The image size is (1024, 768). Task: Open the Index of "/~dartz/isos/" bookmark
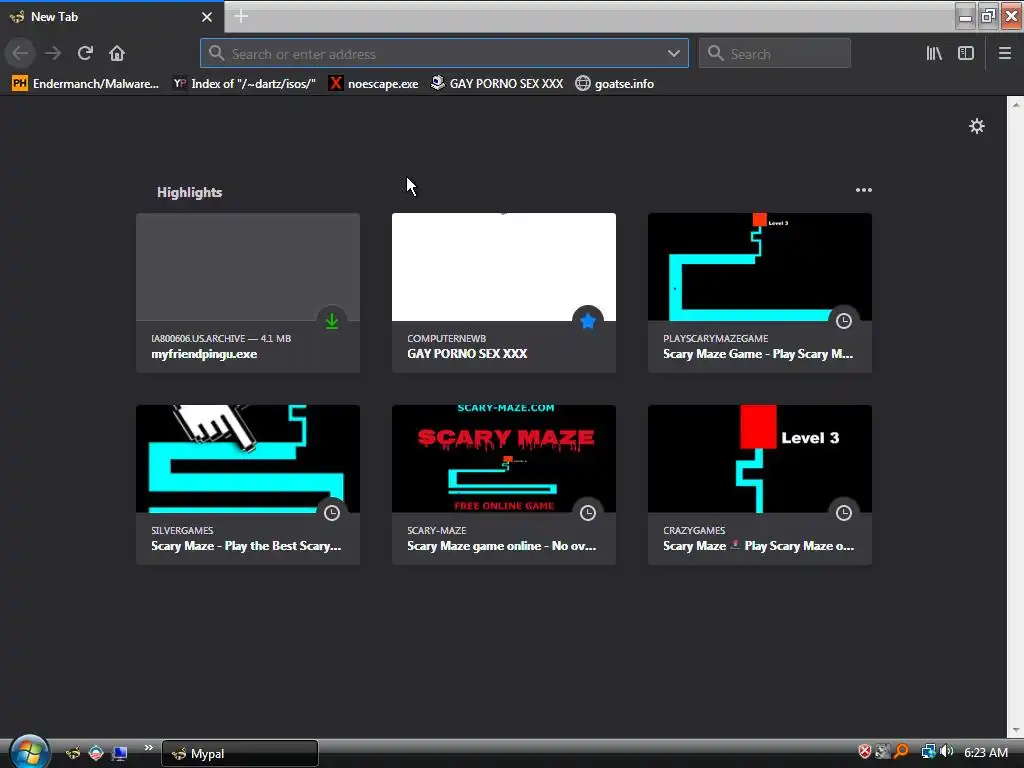244,84
